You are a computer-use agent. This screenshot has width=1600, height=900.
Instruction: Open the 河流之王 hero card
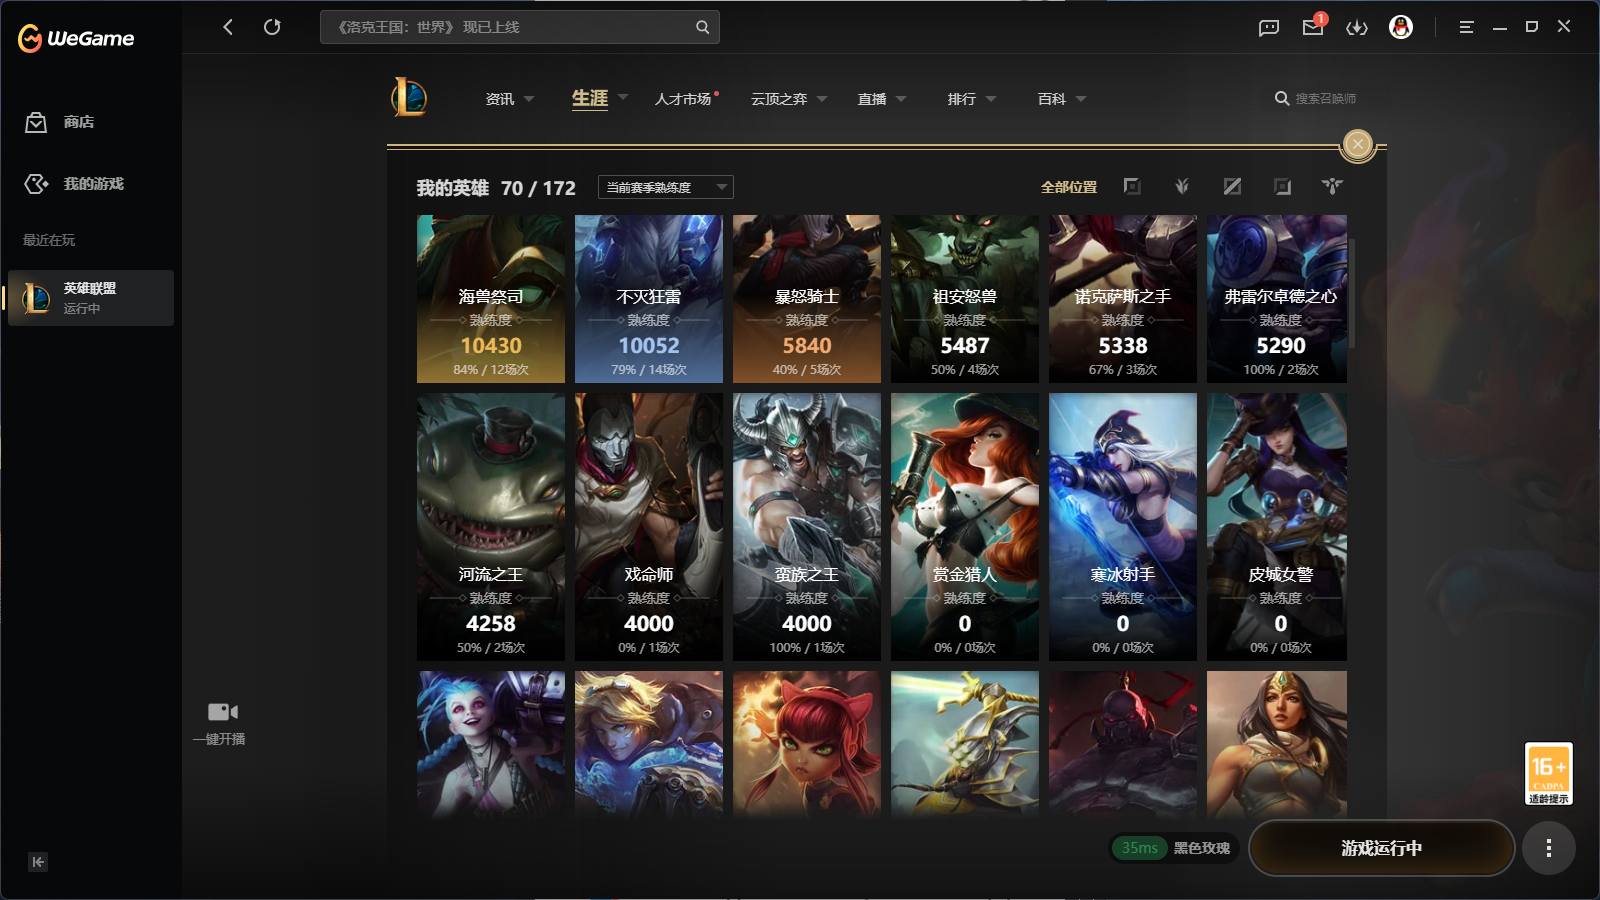491,527
